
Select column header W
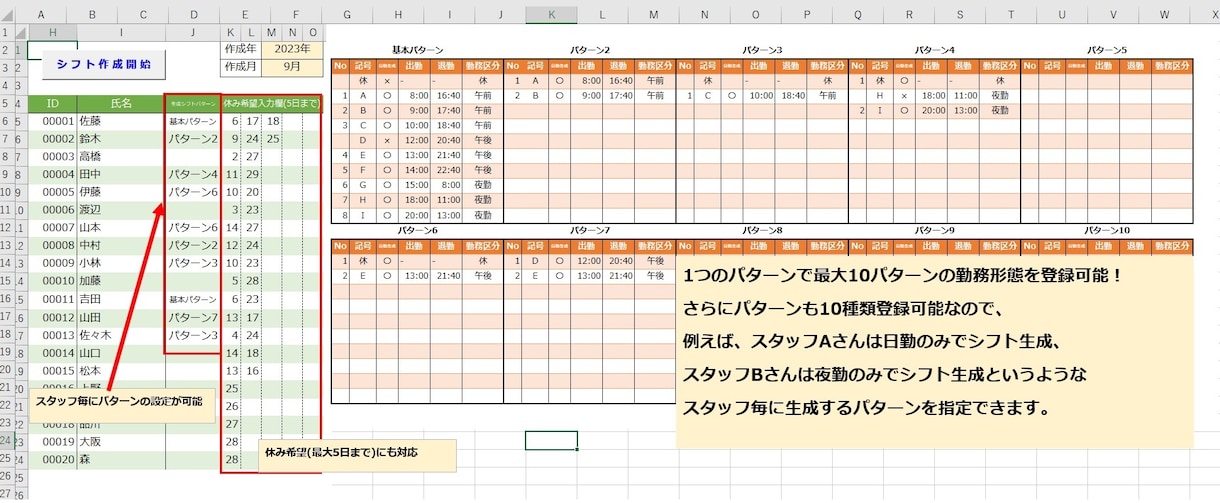[1165, 15]
